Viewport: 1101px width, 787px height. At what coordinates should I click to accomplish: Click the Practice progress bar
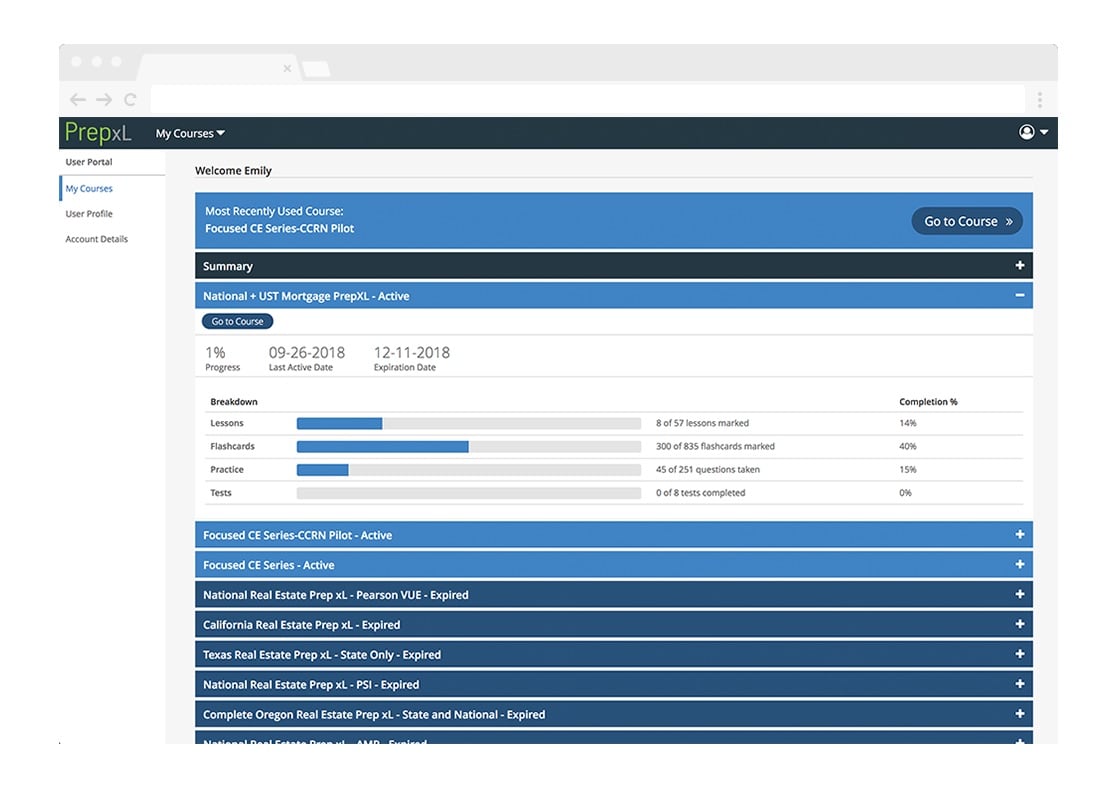468,470
